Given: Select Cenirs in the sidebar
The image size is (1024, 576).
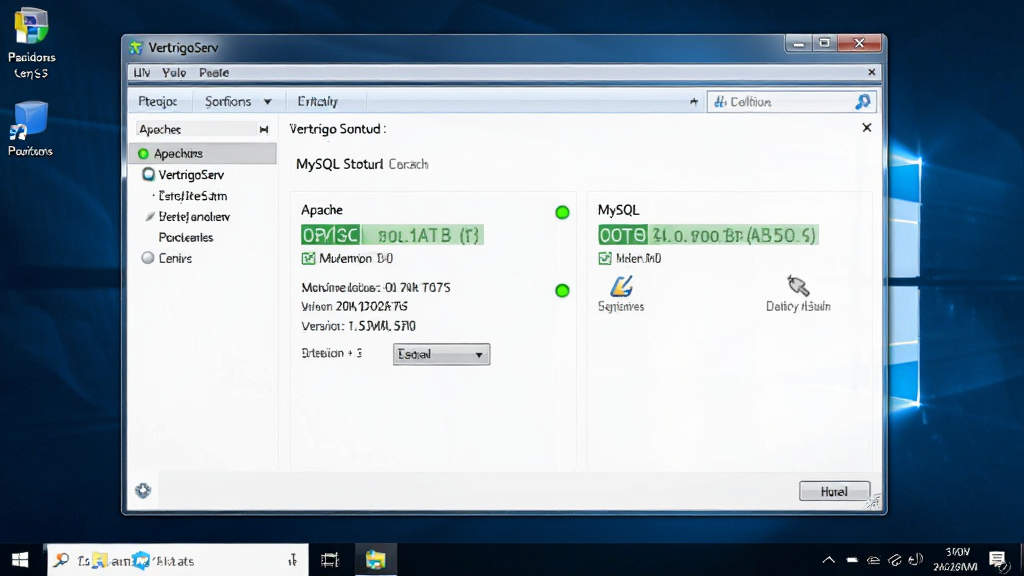Looking at the screenshot, I should (175, 259).
